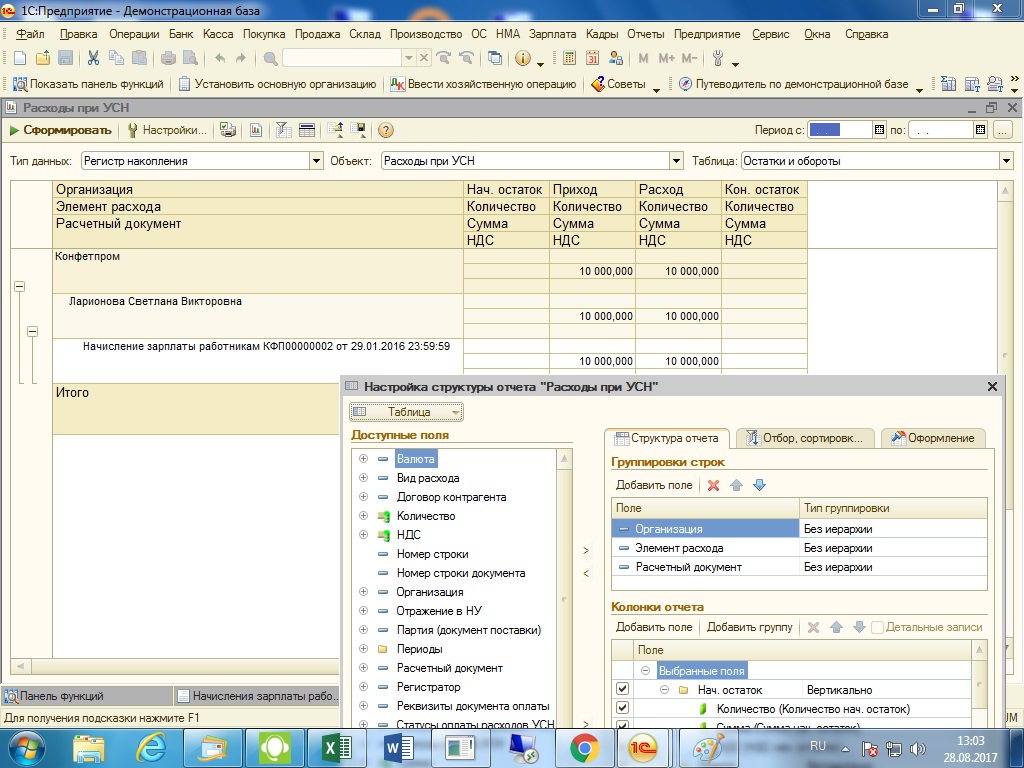Open the calendar icon in the main toolbar
This screenshot has width=1024, height=768.
tap(592, 58)
